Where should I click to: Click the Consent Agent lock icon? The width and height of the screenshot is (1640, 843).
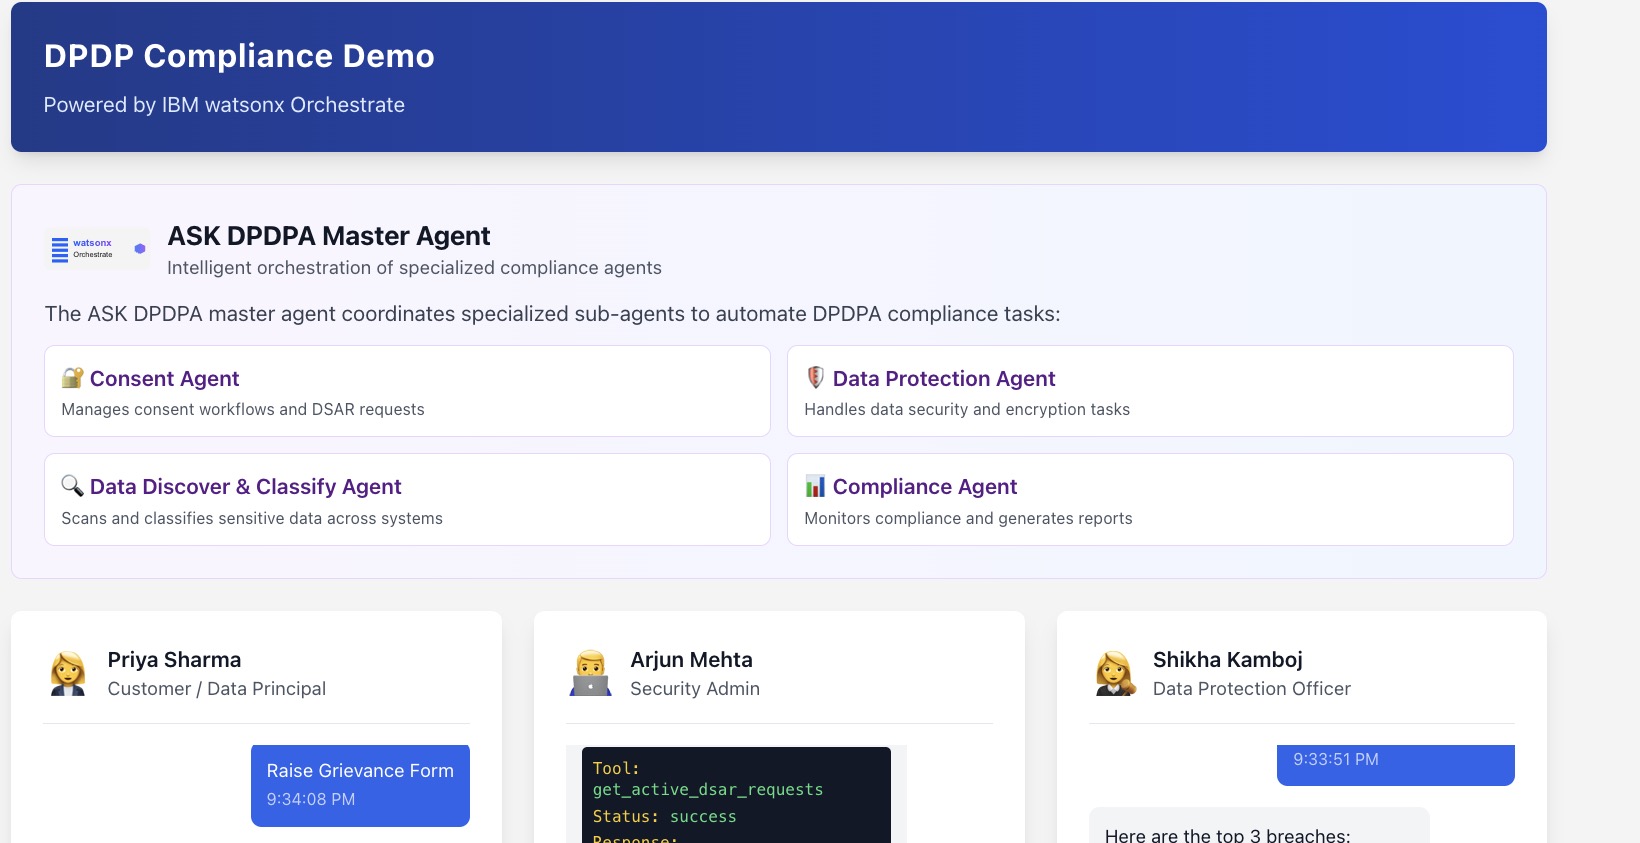(72, 378)
